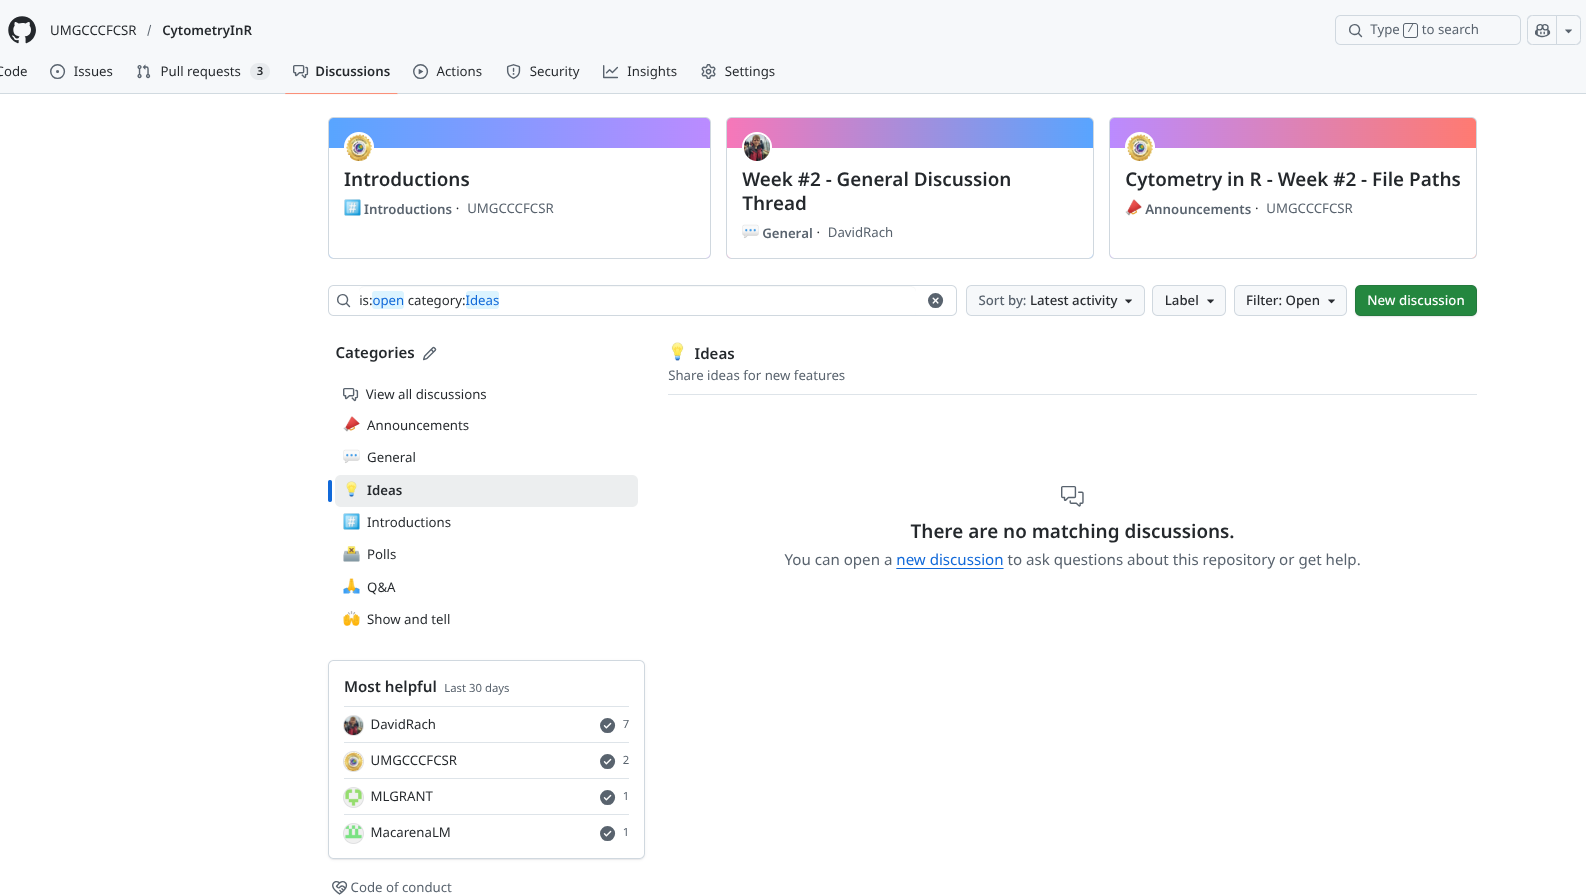Viewport: 1586px width, 895px height.
Task: Click DavidRach's avatar in Most helpful
Action: 353,725
